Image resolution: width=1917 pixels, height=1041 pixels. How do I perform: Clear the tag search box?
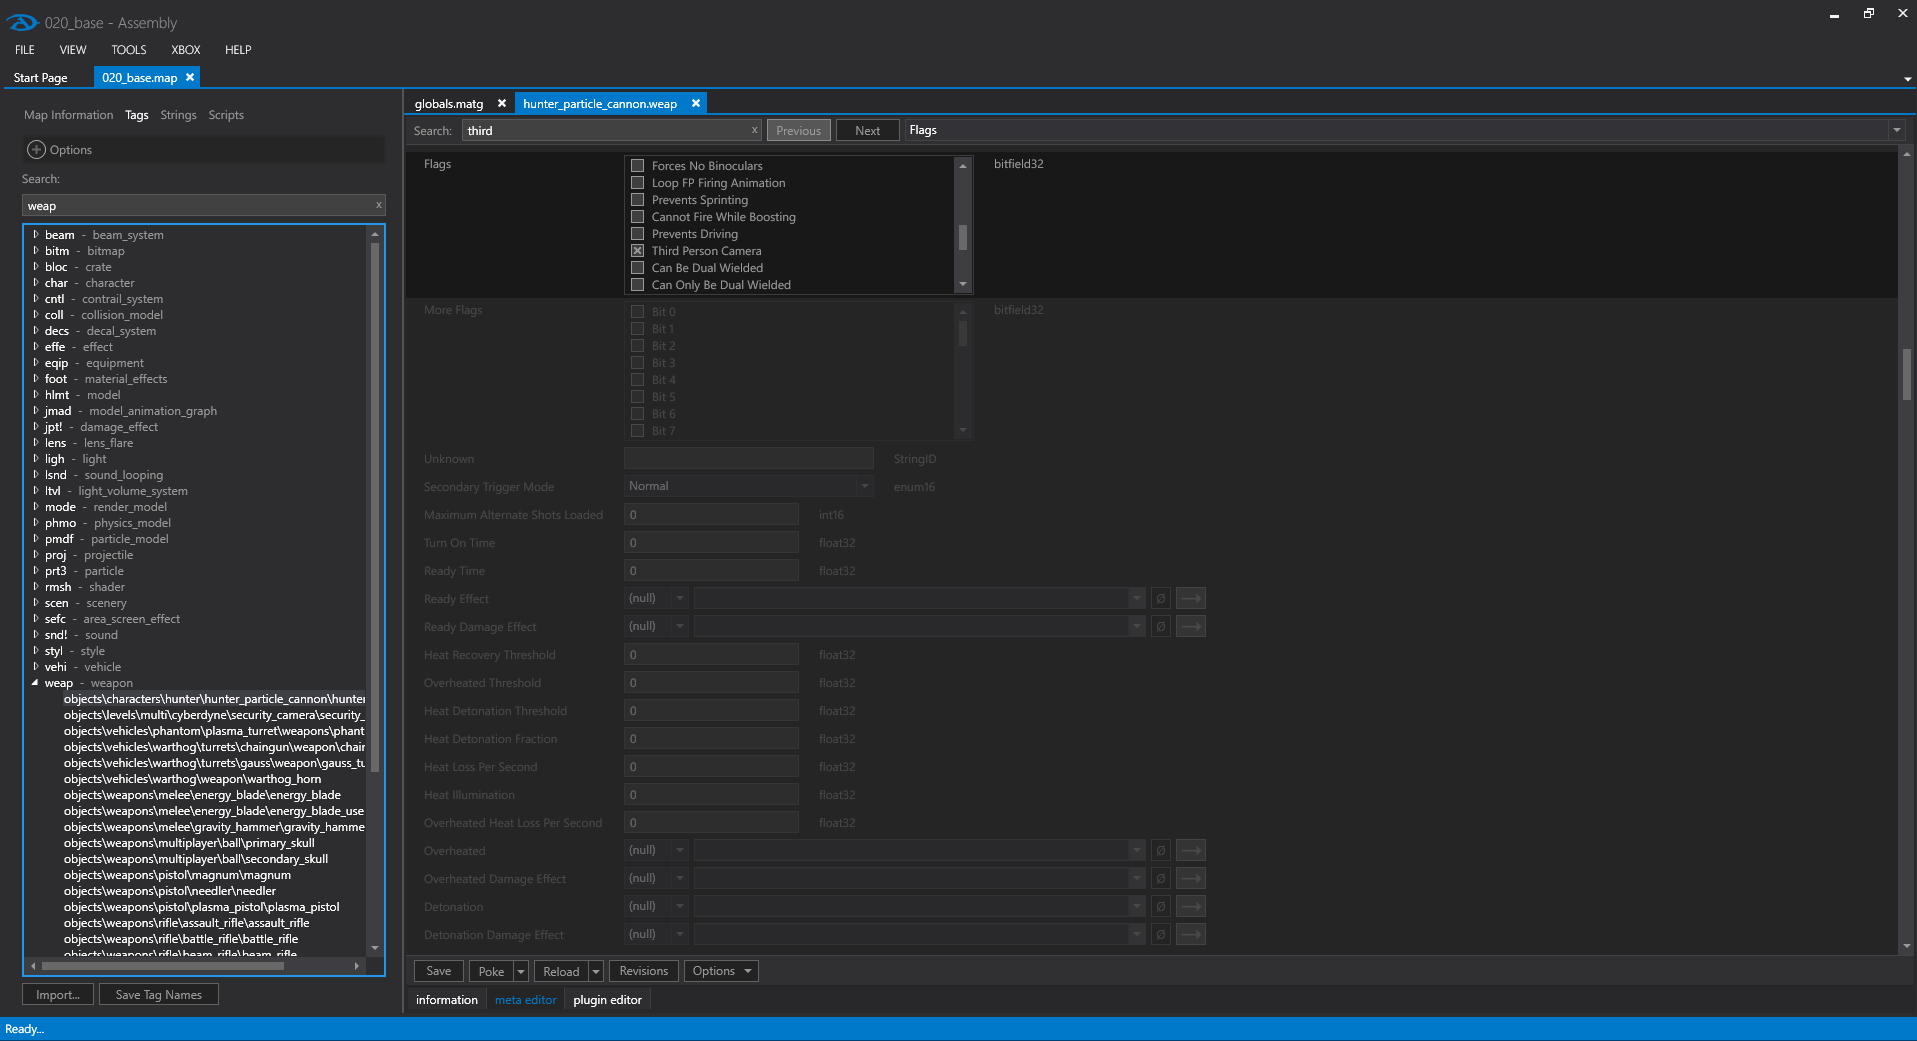tap(379, 205)
